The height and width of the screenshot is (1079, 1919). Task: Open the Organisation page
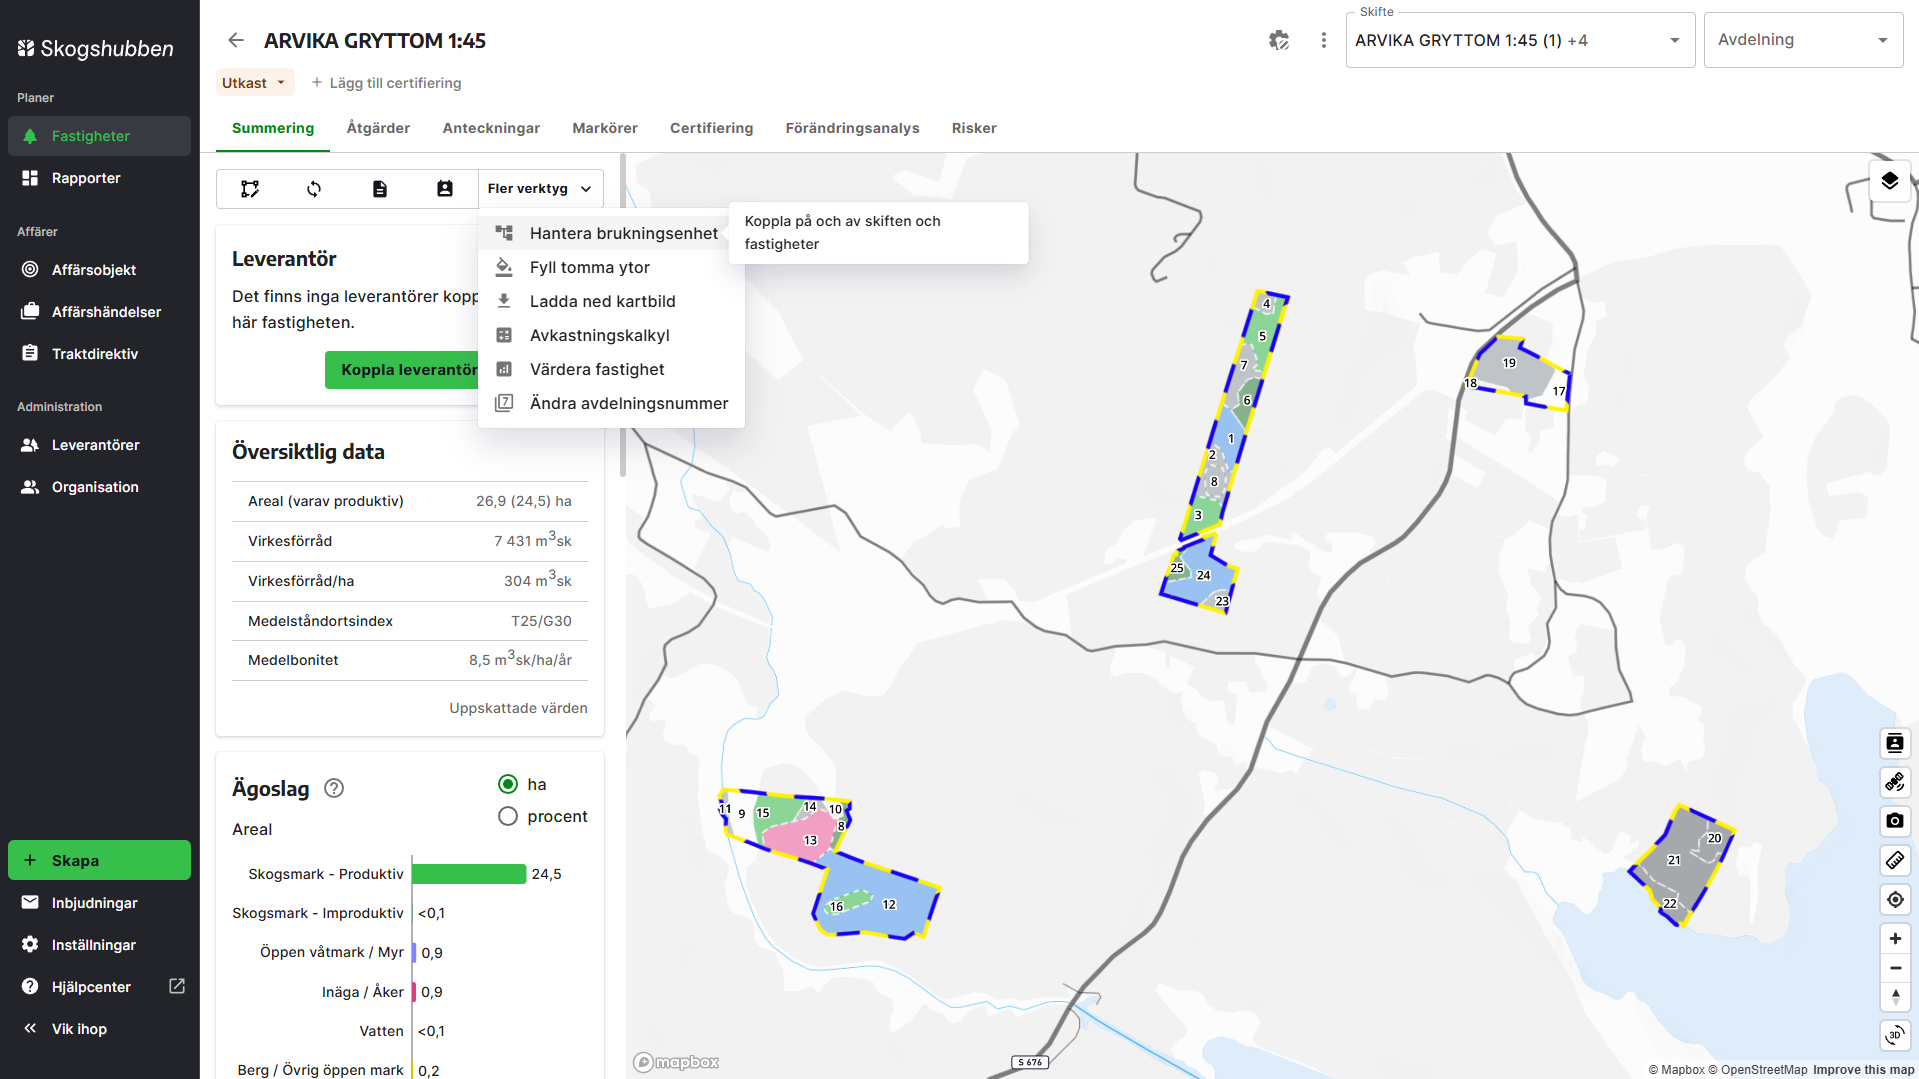(x=99, y=487)
